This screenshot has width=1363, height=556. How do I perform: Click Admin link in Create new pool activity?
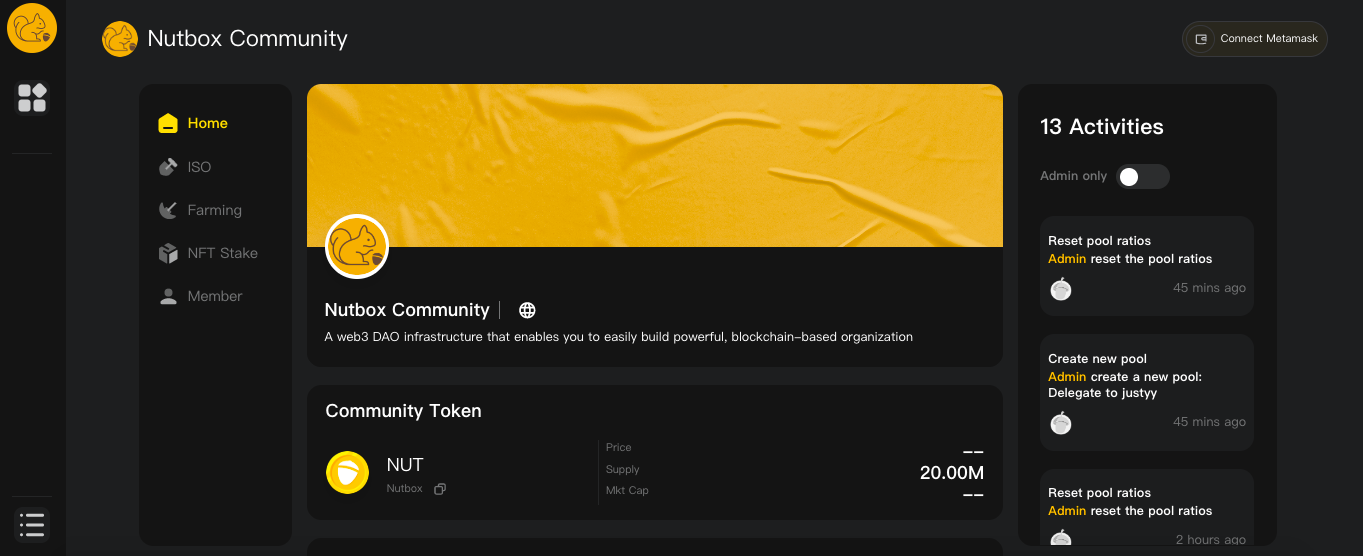click(x=1067, y=377)
